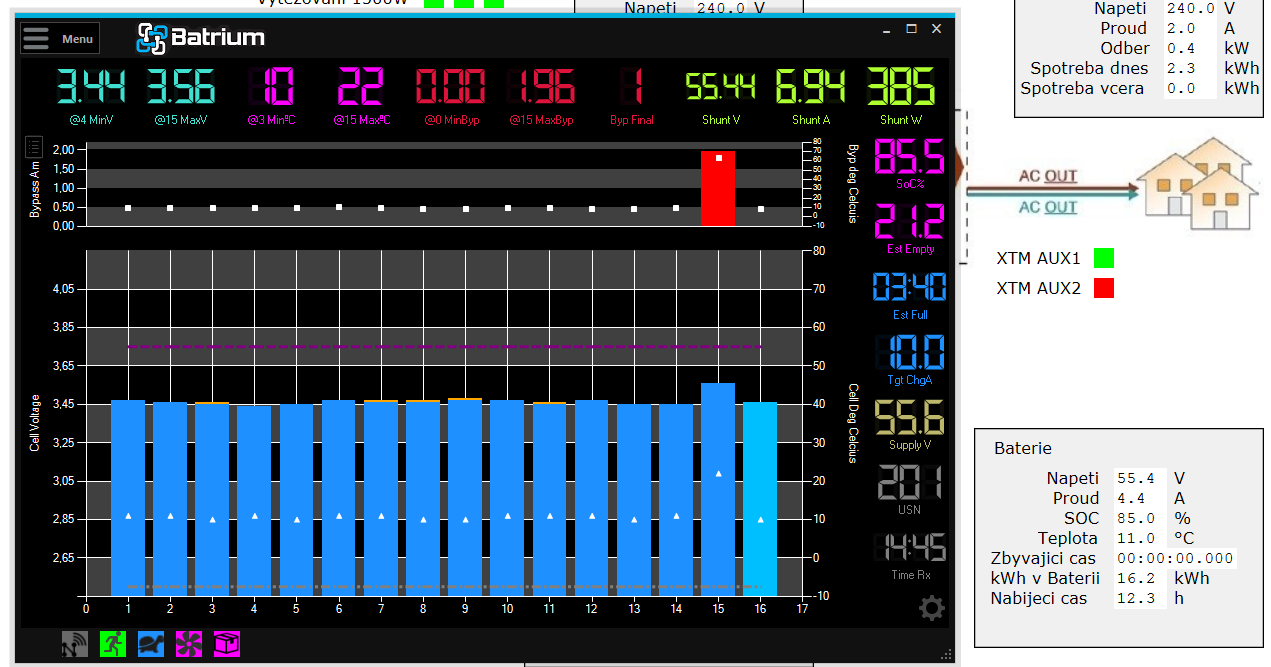Select the Max °C value 22
The height and width of the screenshot is (667, 1271).
(362, 87)
